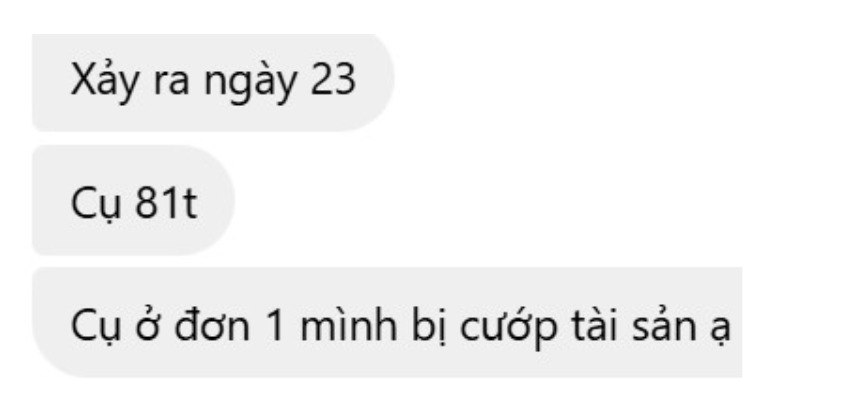The image size is (849, 402).
Task: Click the word "mình" in third message
Action: coord(348,326)
